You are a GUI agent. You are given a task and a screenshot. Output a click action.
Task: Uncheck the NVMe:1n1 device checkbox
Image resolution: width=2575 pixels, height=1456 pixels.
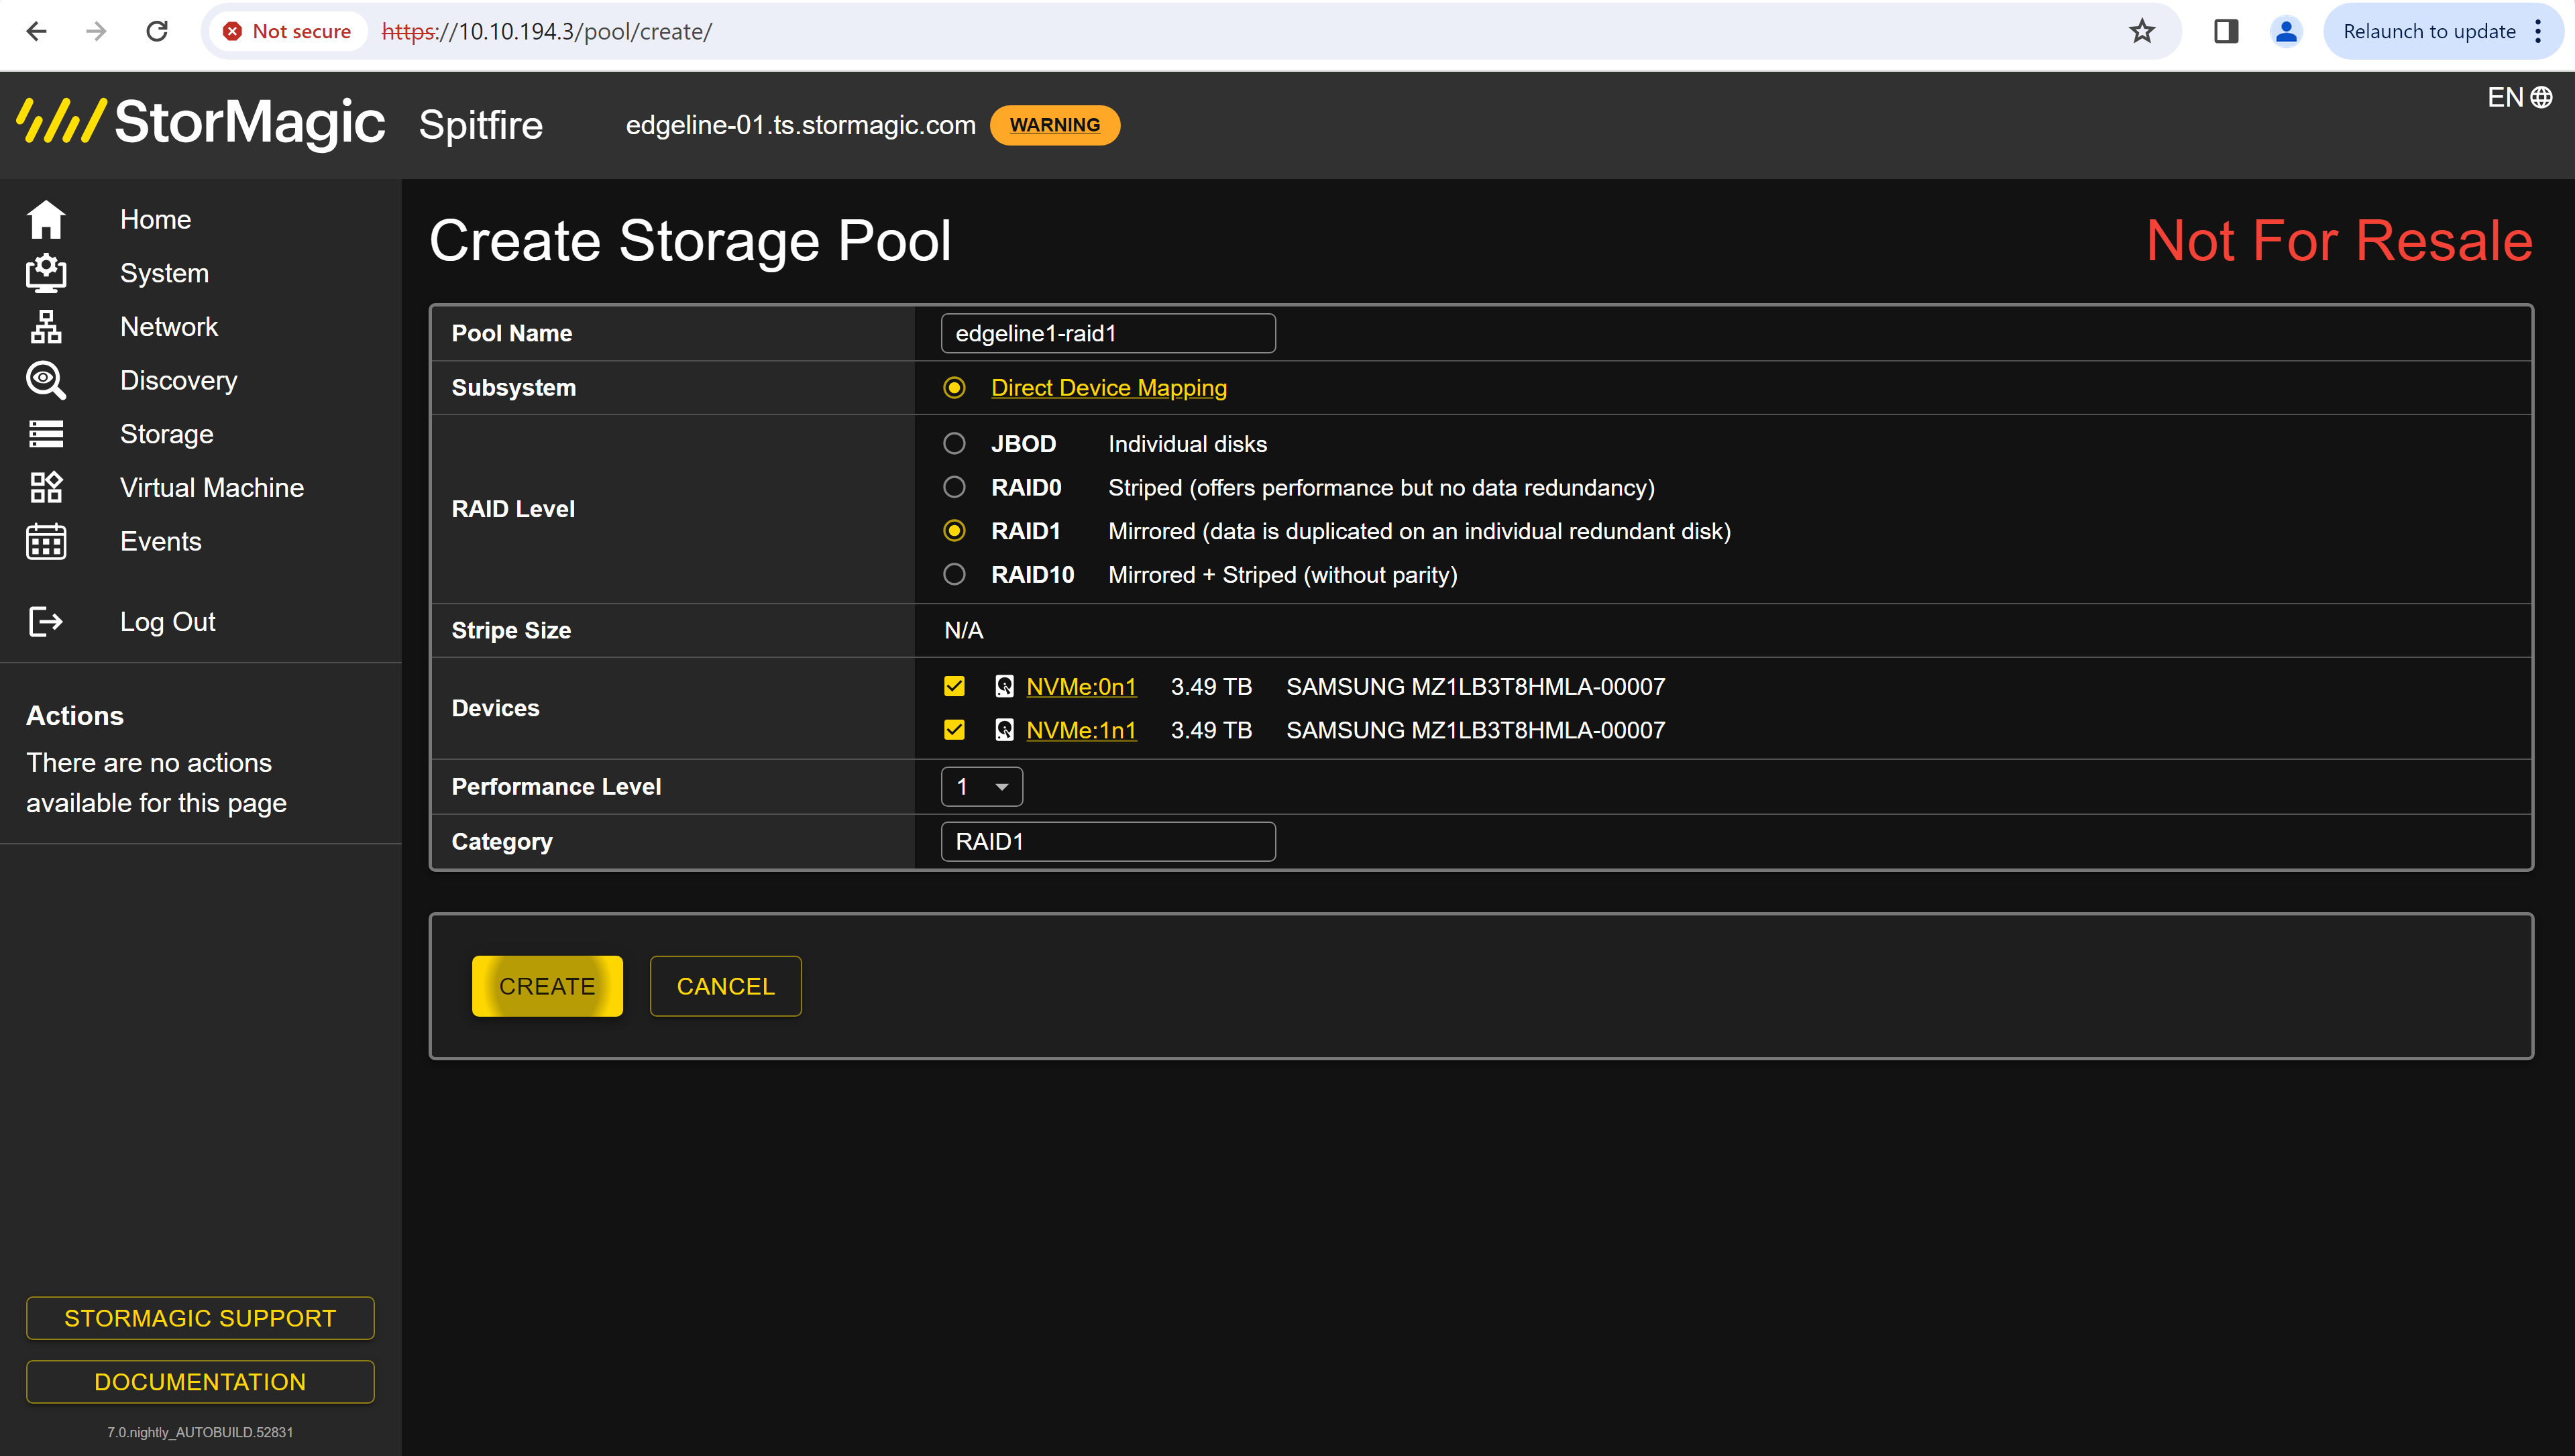click(954, 730)
